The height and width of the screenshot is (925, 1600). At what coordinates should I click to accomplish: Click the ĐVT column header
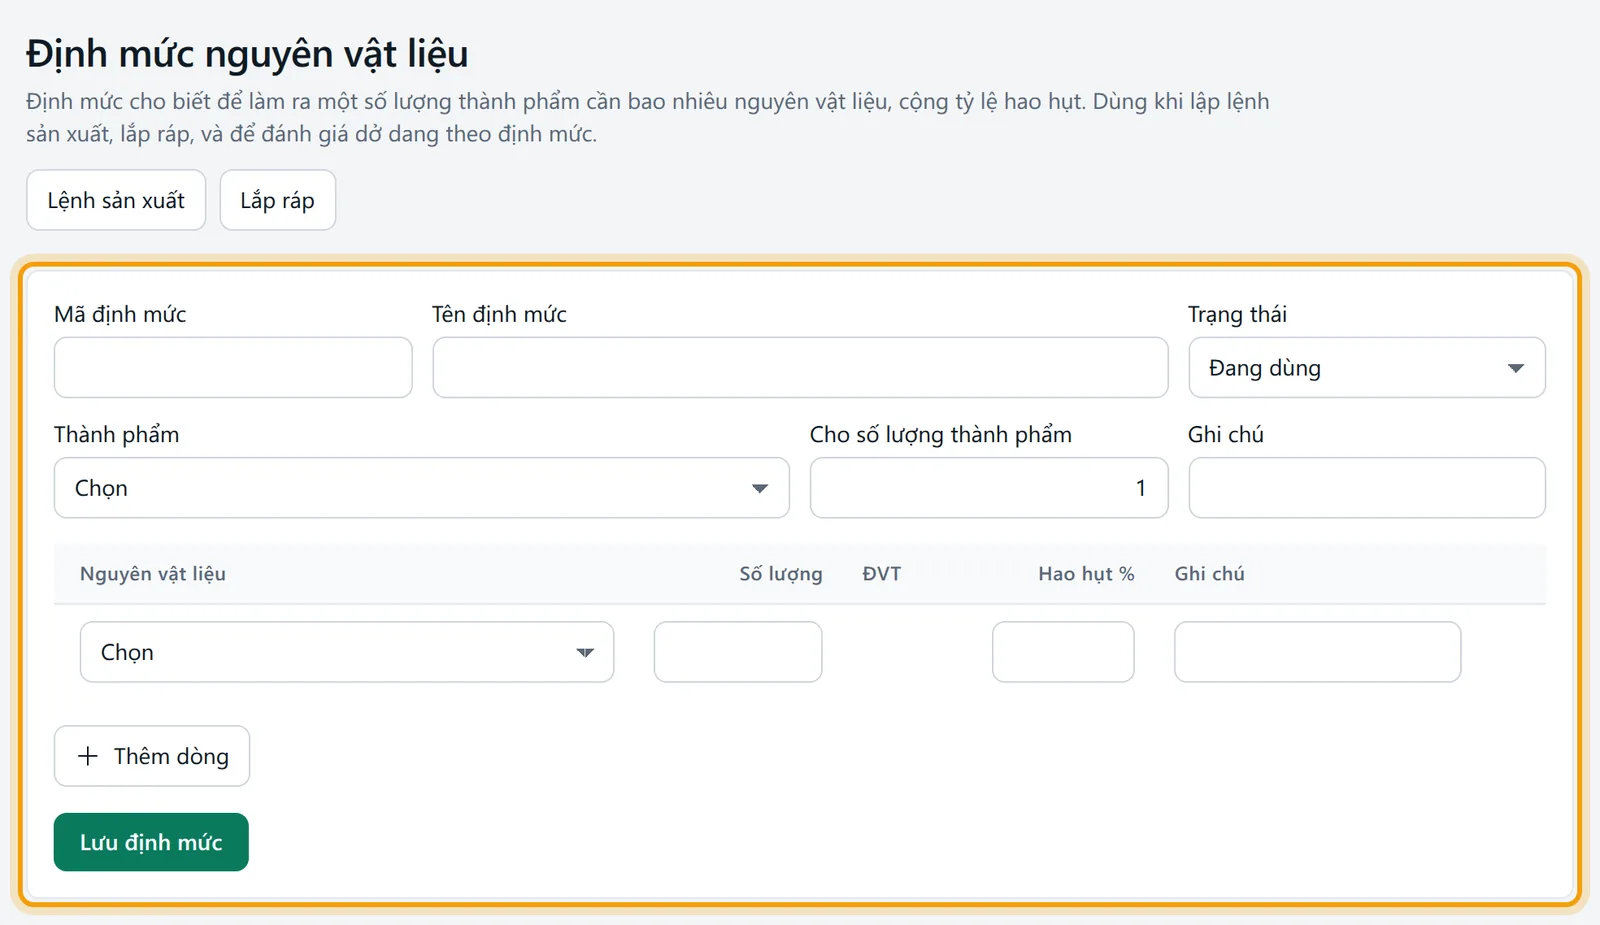click(882, 574)
